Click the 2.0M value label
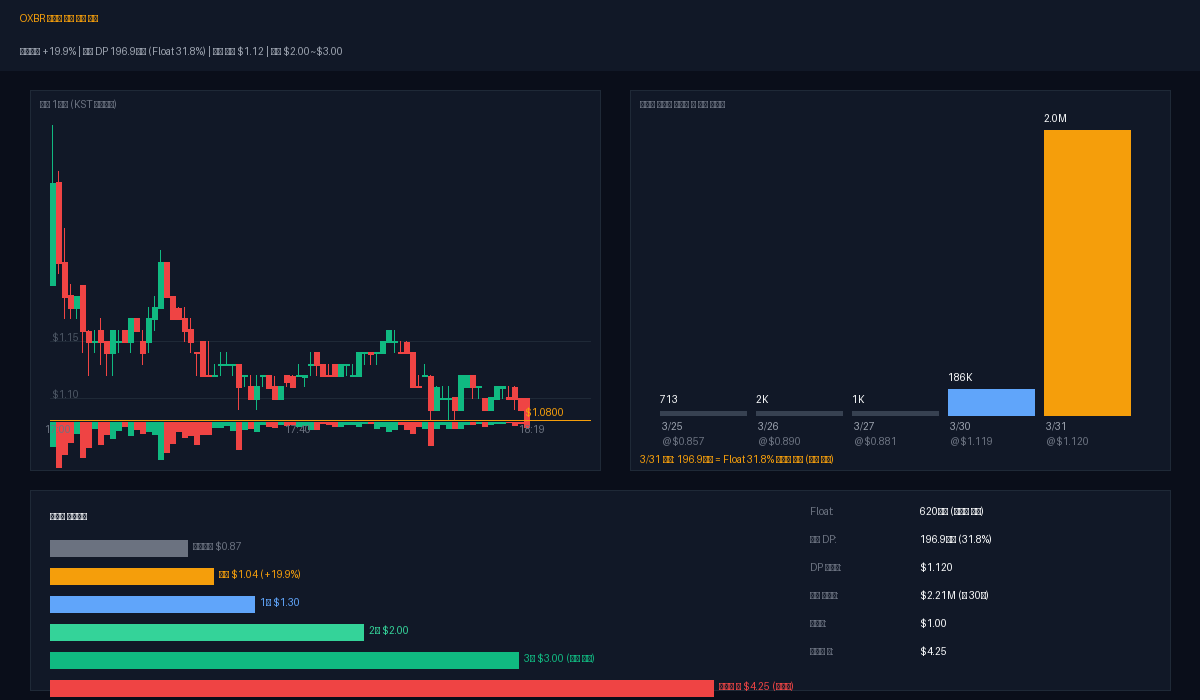The width and height of the screenshot is (1200, 700). pos(1055,118)
